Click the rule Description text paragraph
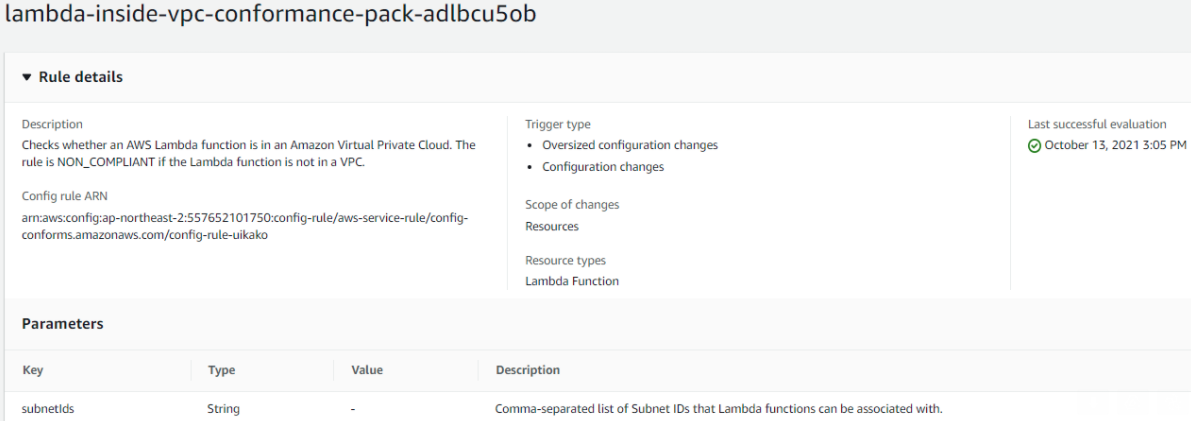The width and height of the screenshot is (1191, 421). pos(248,154)
